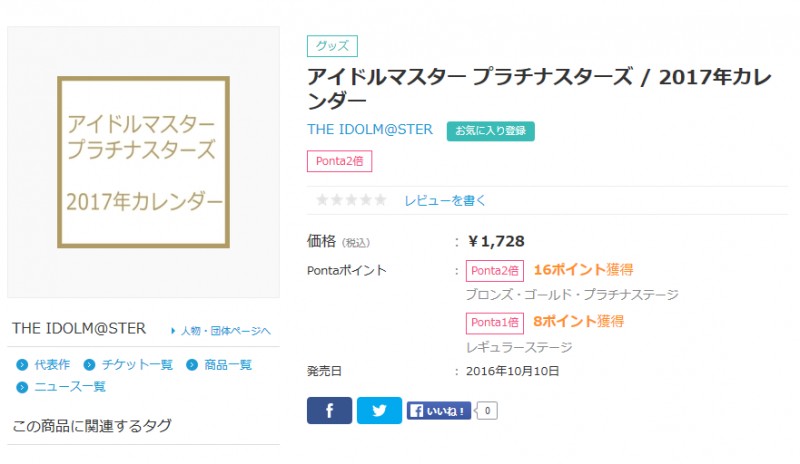Image resolution: width=800 pixels, height=464 pixels.
Task: Open the レビューを書く review link
Action: point(445,200)
